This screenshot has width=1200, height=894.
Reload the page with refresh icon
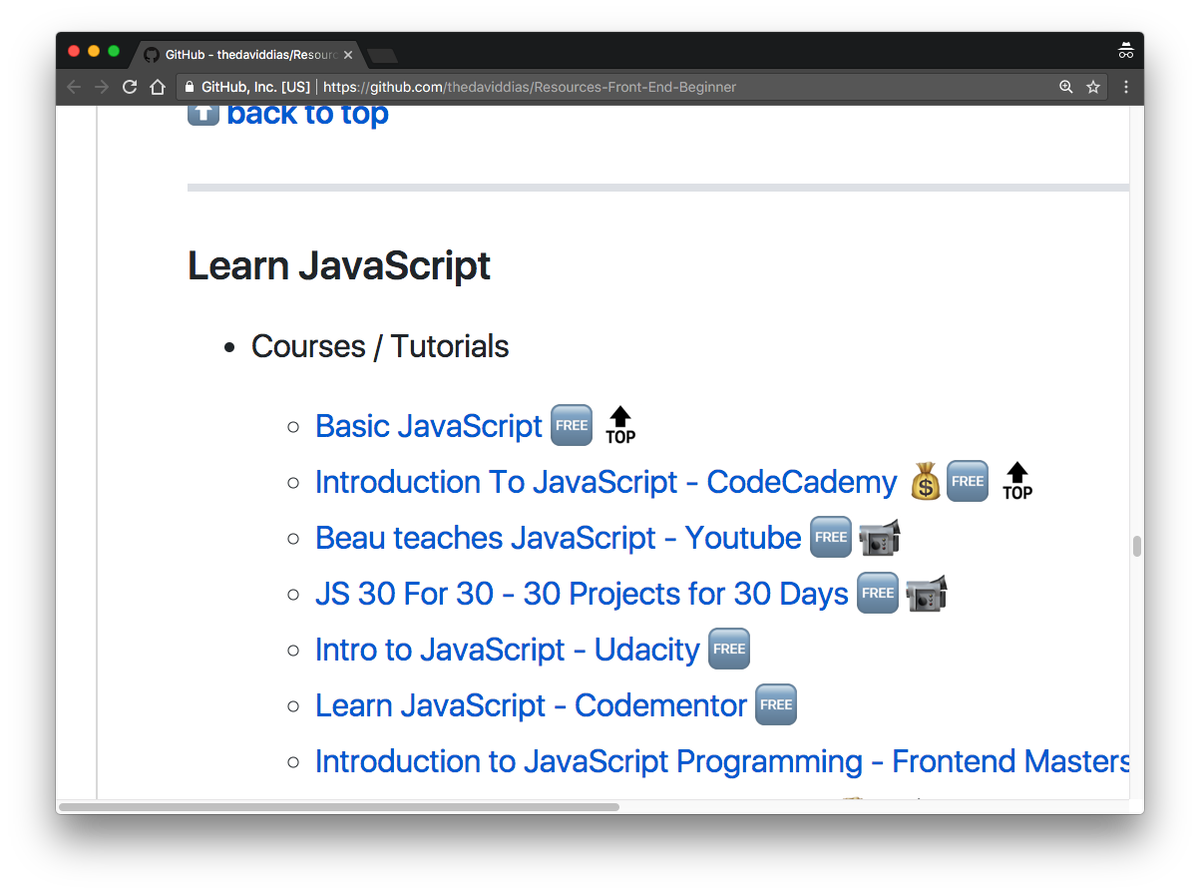tap(129, 87)
